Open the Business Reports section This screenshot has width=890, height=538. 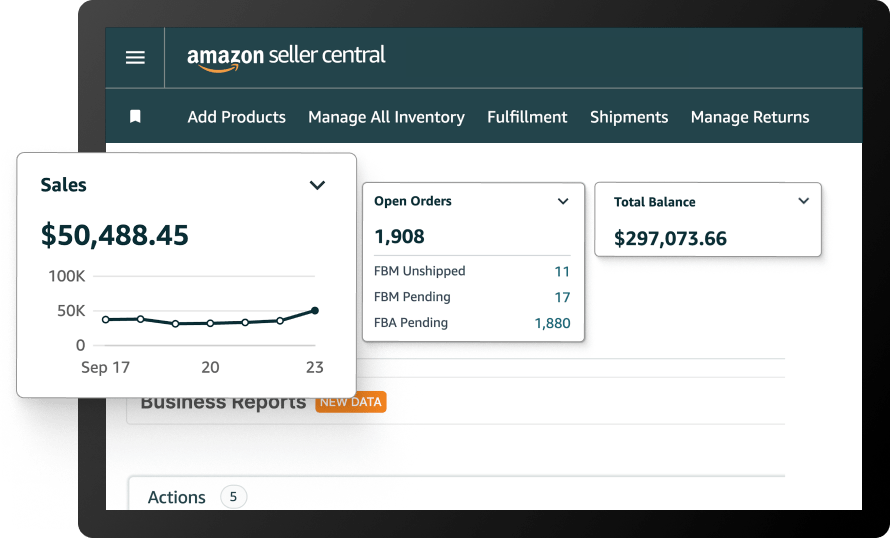coord(223,402)
